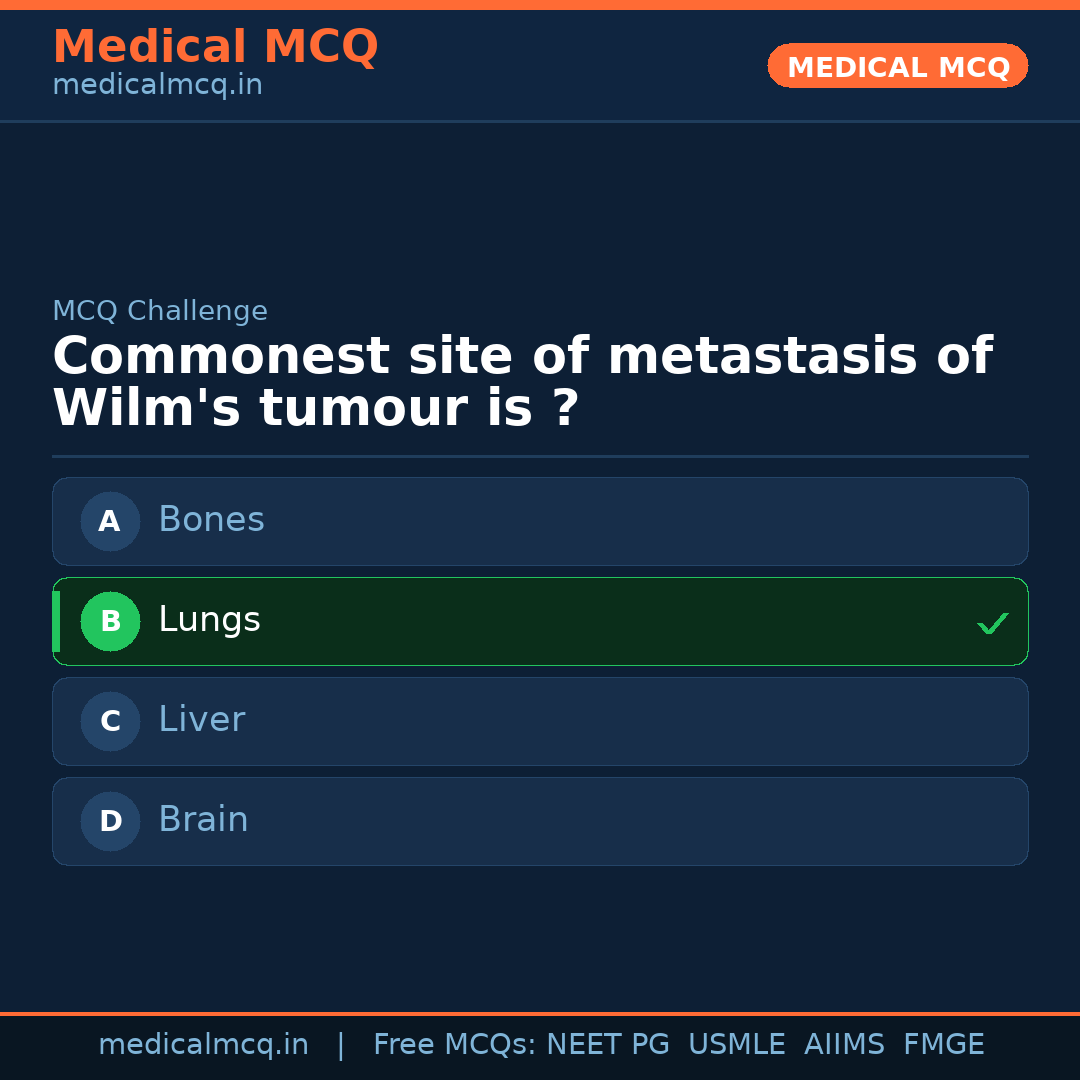Open the medicalmcq.in link under the header title
This screenshot has height=1080, width=1080.
click(x=157, y=85)
